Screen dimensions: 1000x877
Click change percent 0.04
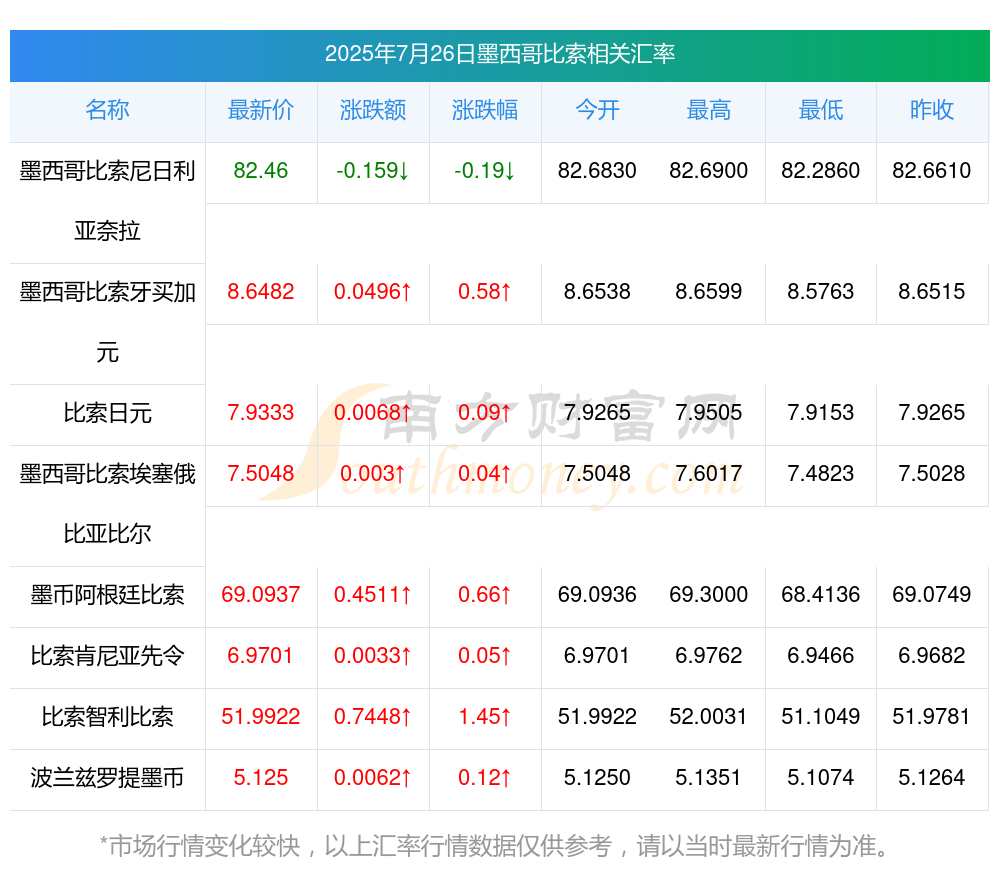click(485, 474)
